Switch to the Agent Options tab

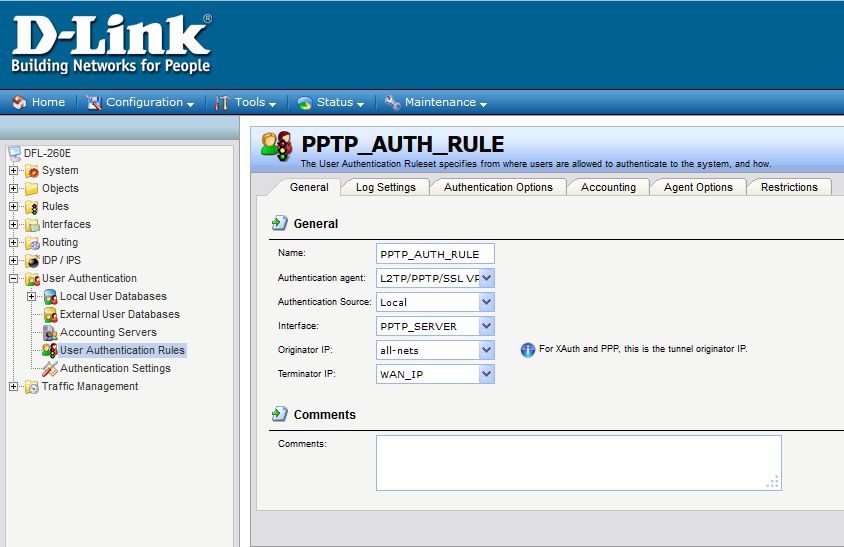(x=698, y=187)
